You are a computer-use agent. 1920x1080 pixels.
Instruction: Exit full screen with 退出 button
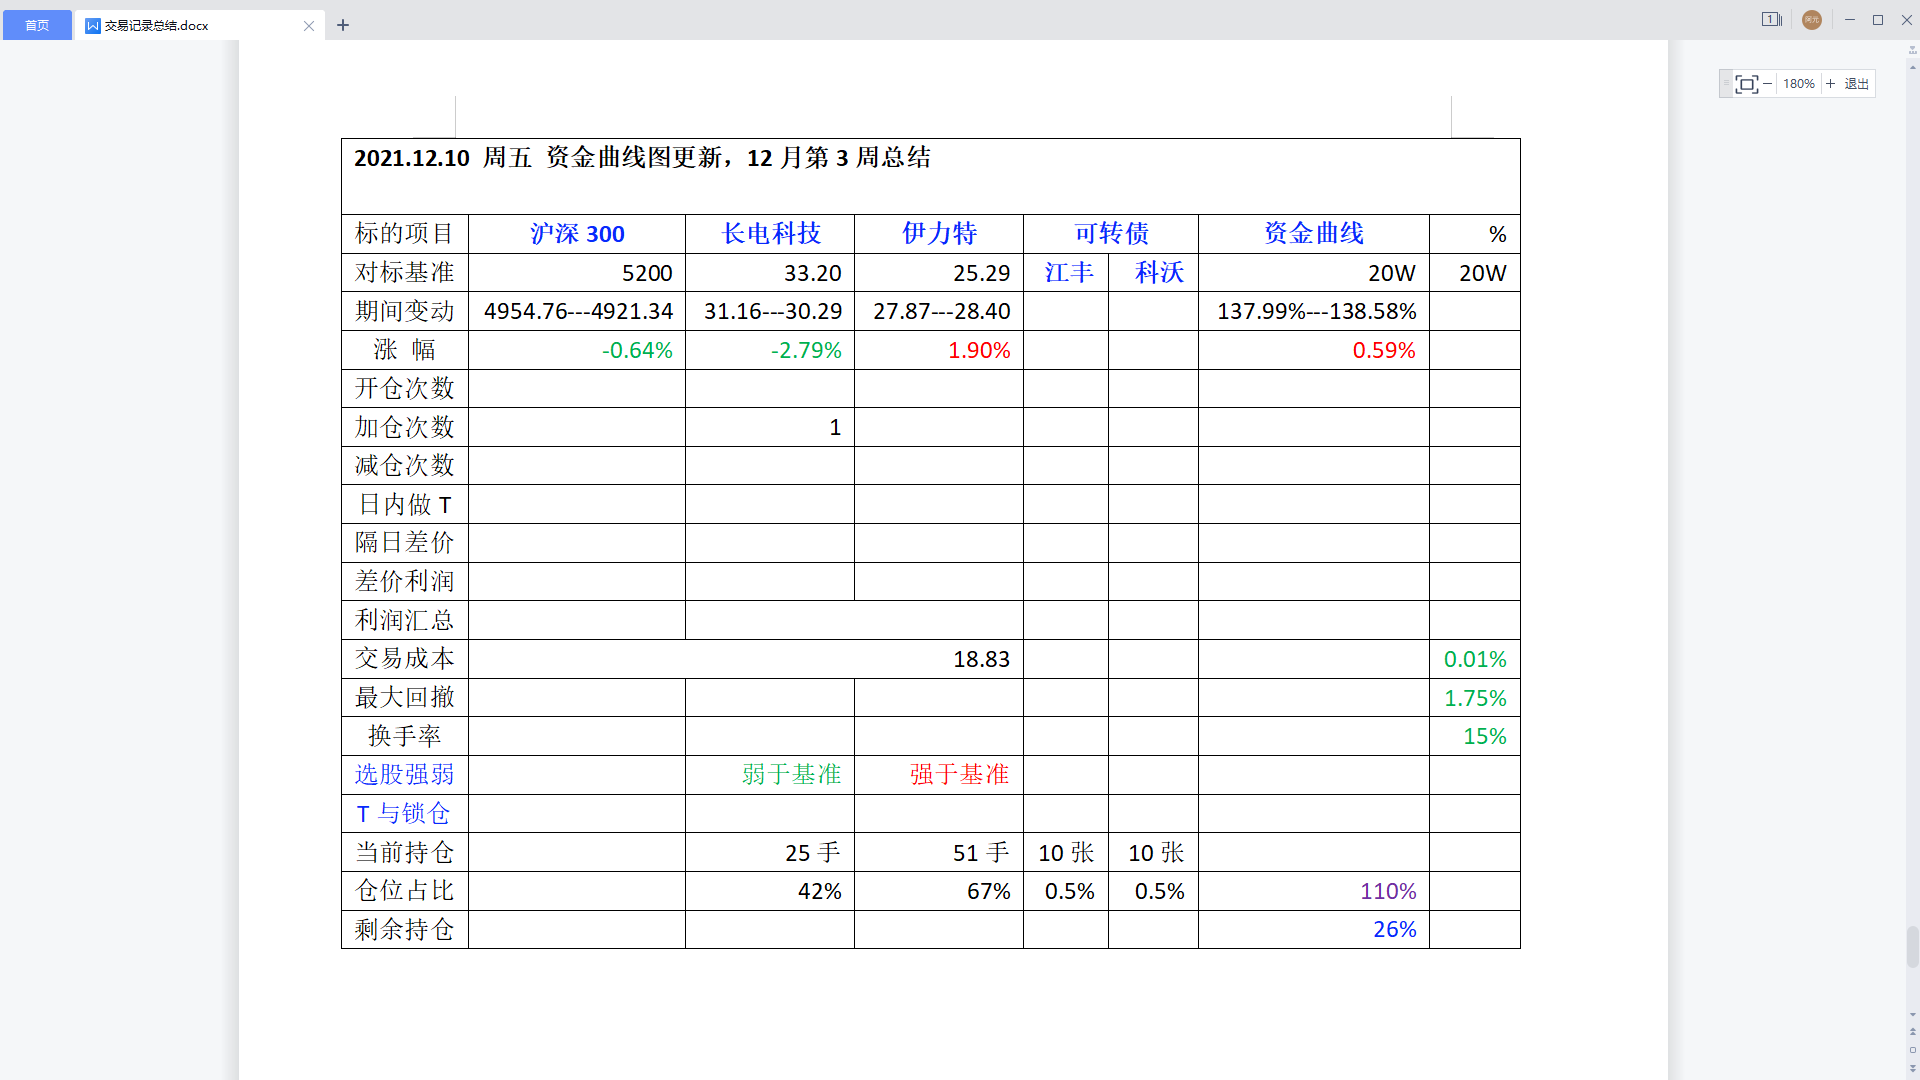(x=1857, y=84)
